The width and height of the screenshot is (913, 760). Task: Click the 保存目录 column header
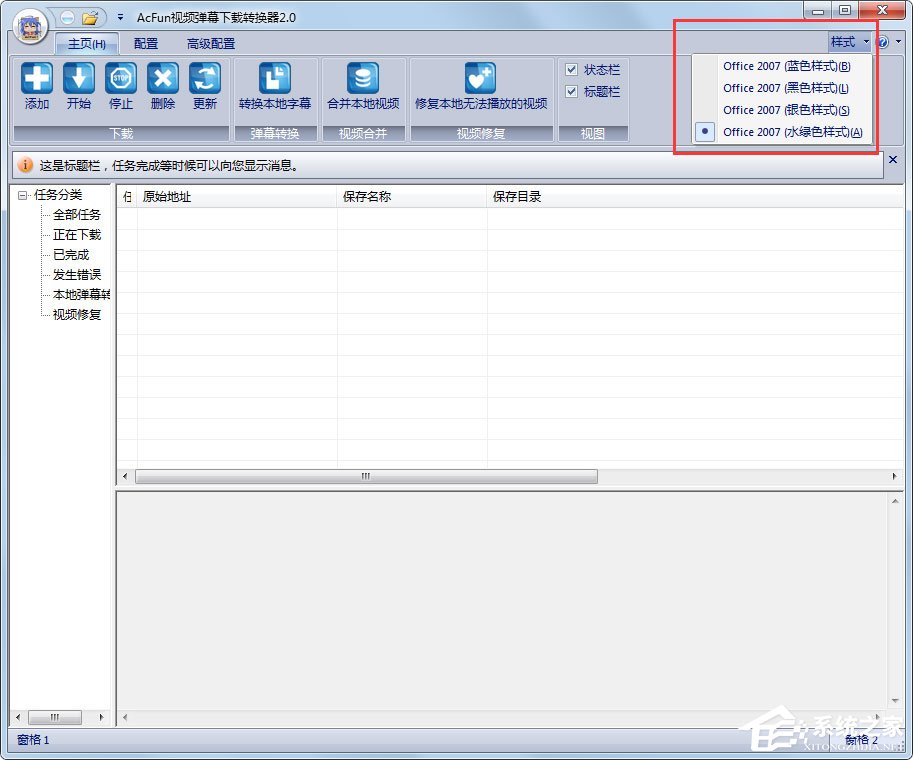click(695, 197)
